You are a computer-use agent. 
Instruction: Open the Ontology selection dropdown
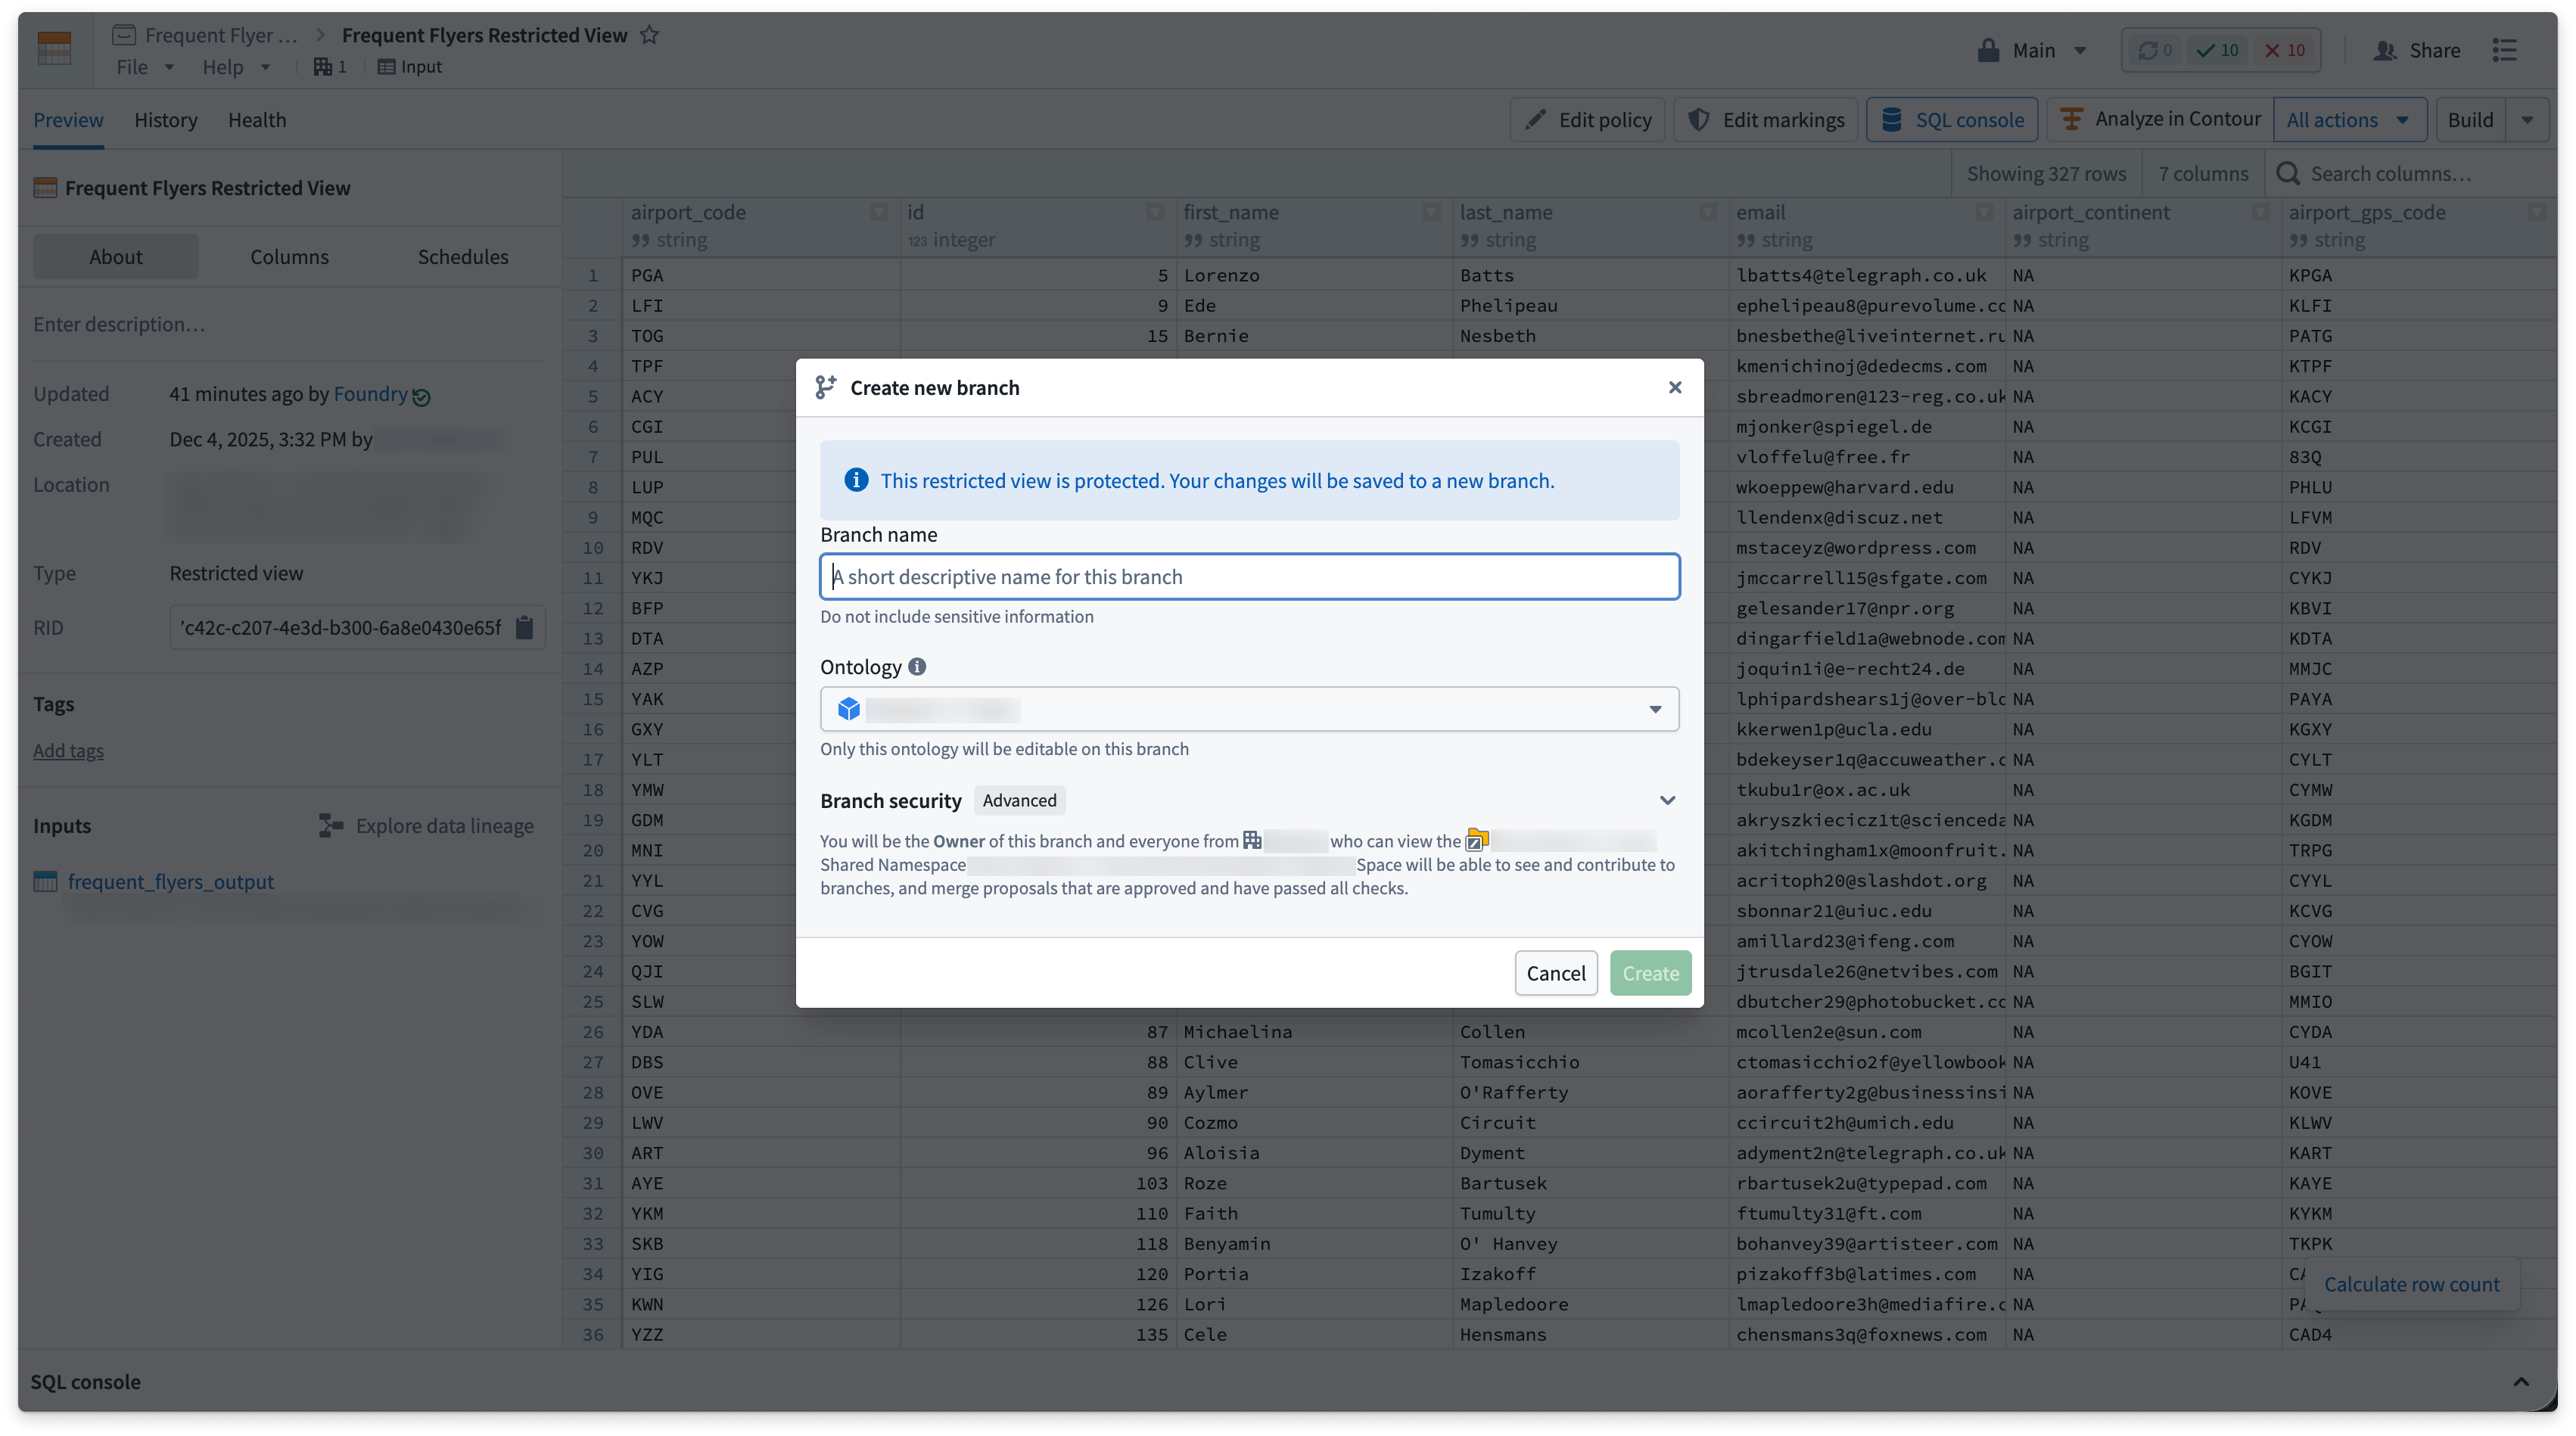1249,709
